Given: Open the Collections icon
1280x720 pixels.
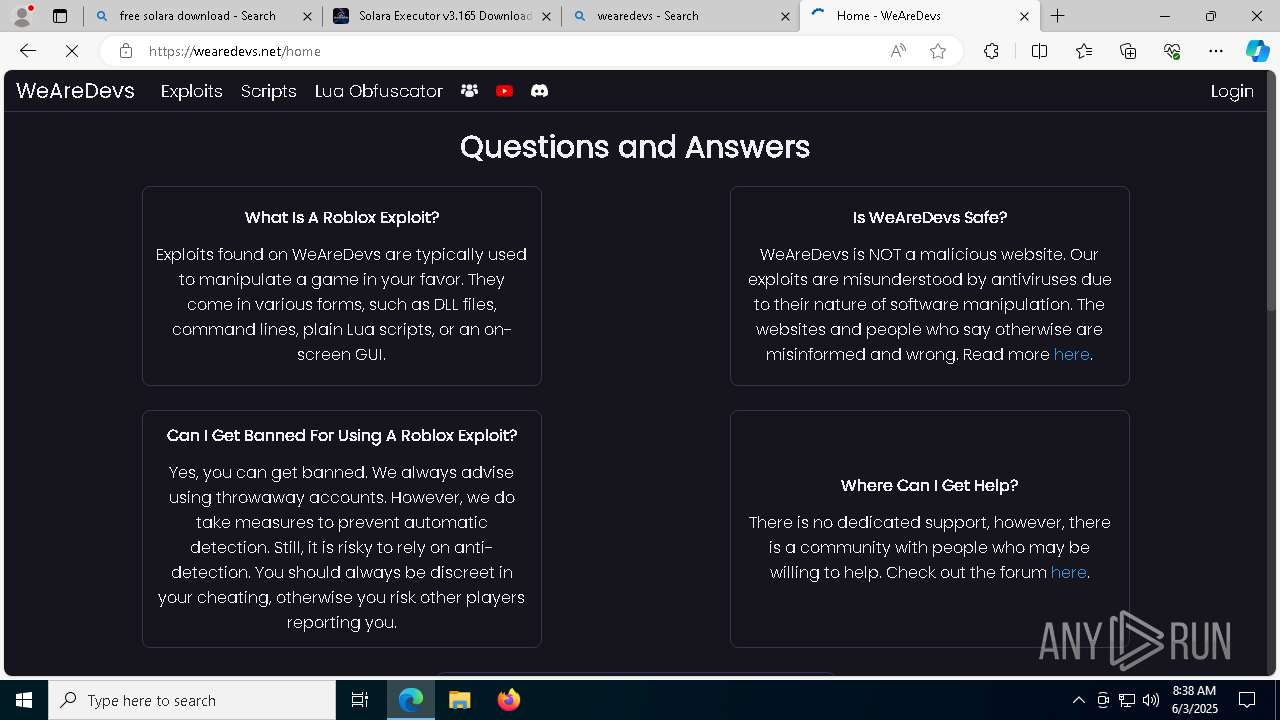Looking at the screenshot, I should (1128, 51).
